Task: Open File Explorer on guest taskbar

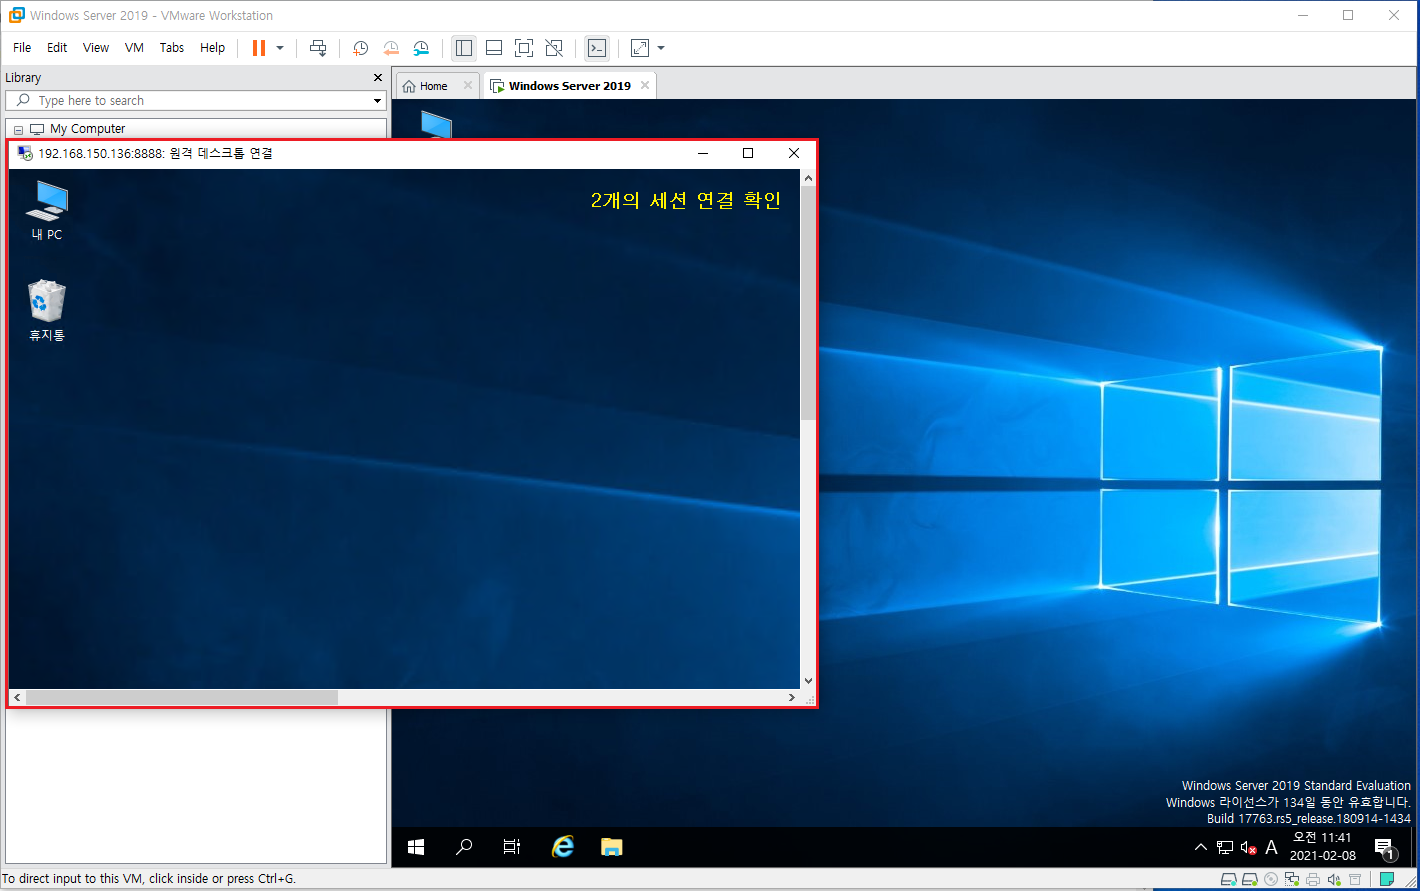Action: pos(611,847)
